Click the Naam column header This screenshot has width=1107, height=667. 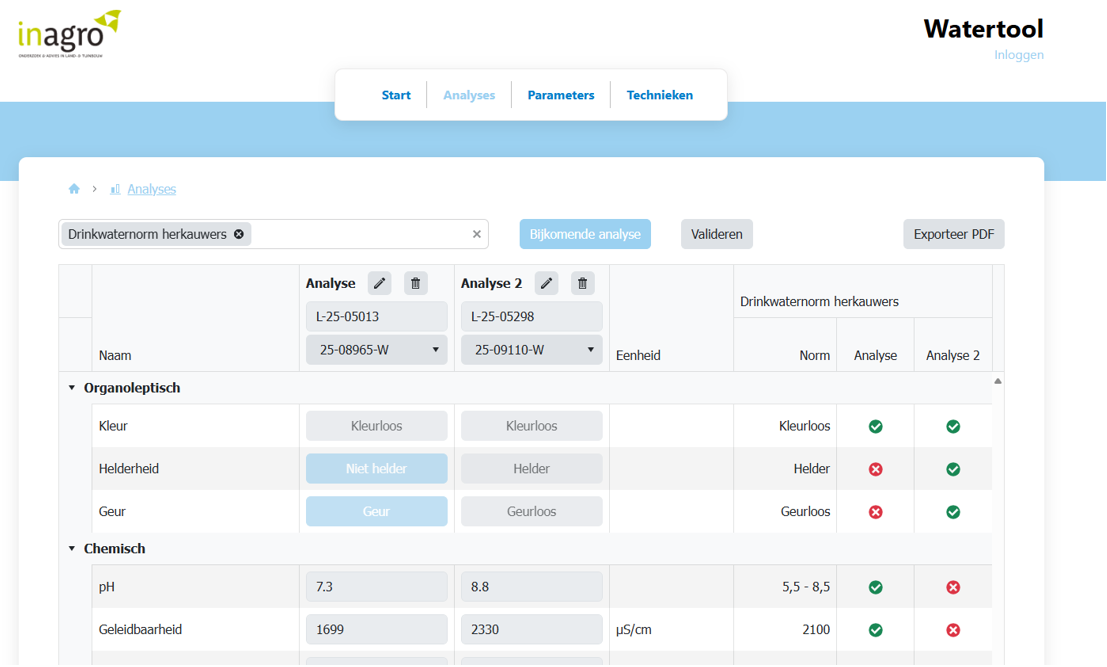coord(115,355)
